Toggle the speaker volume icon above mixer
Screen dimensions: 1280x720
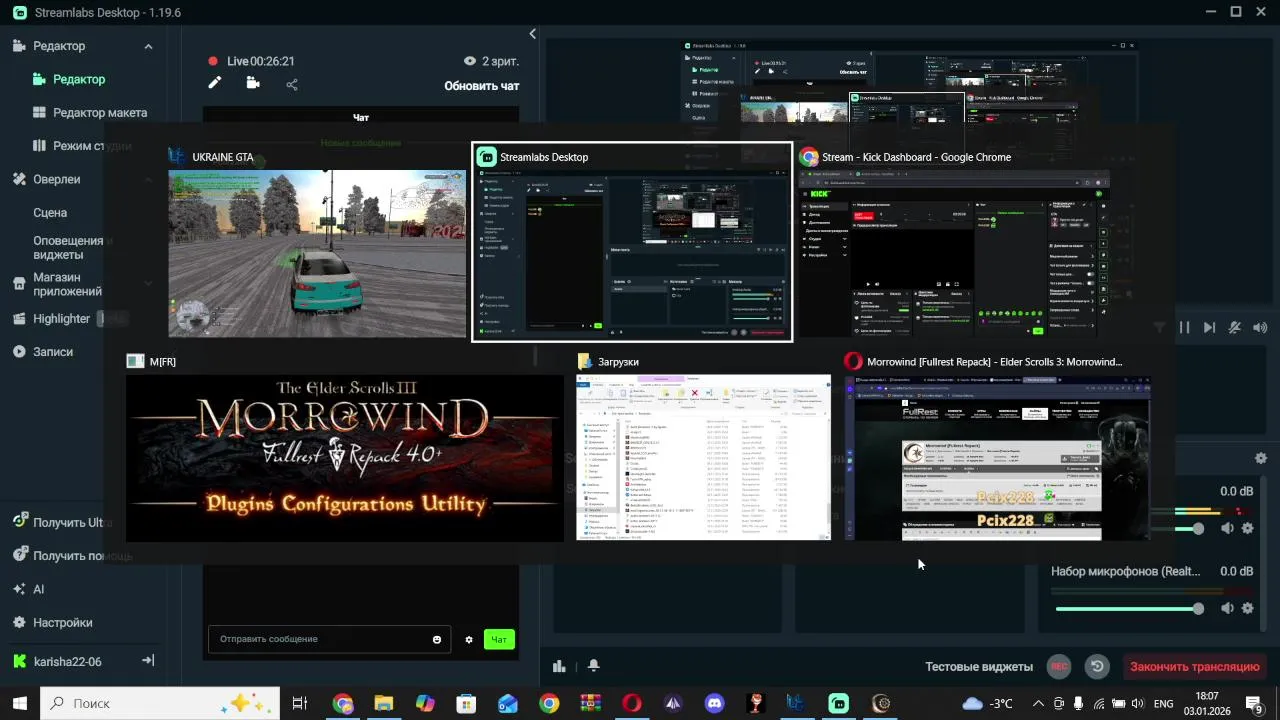point(1260,327)
